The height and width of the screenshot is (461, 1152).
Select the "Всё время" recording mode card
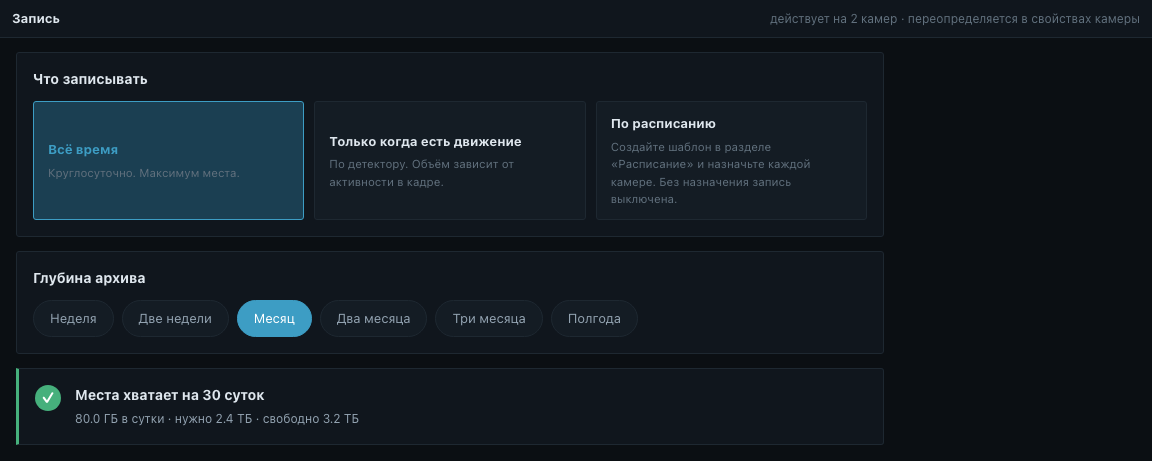tap(168, 160)
